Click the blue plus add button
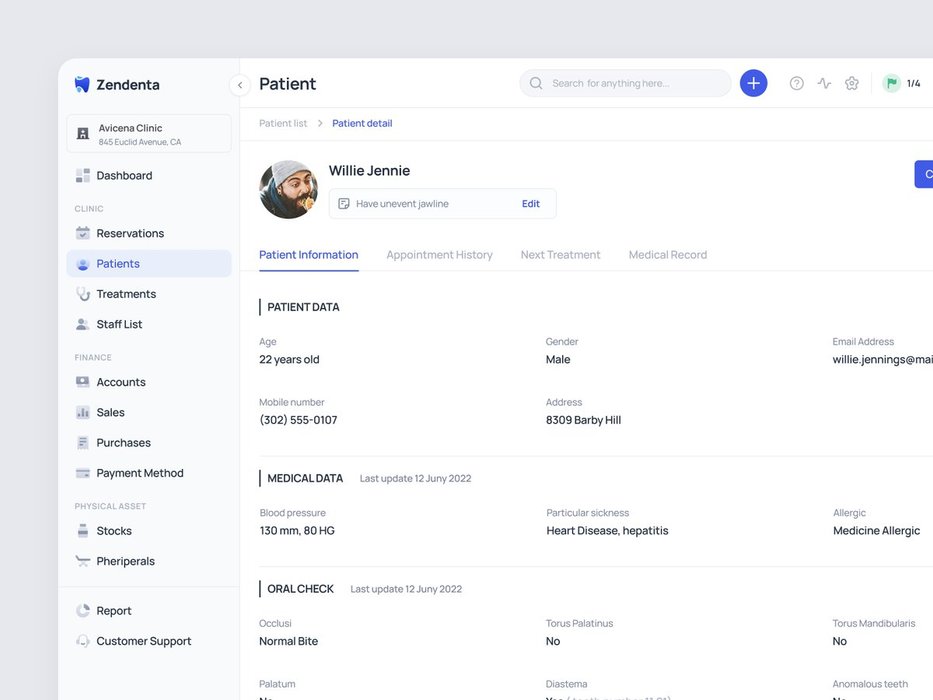Image resolution: width=933 pixels, height=700 pixels. (x=753, y=83)
